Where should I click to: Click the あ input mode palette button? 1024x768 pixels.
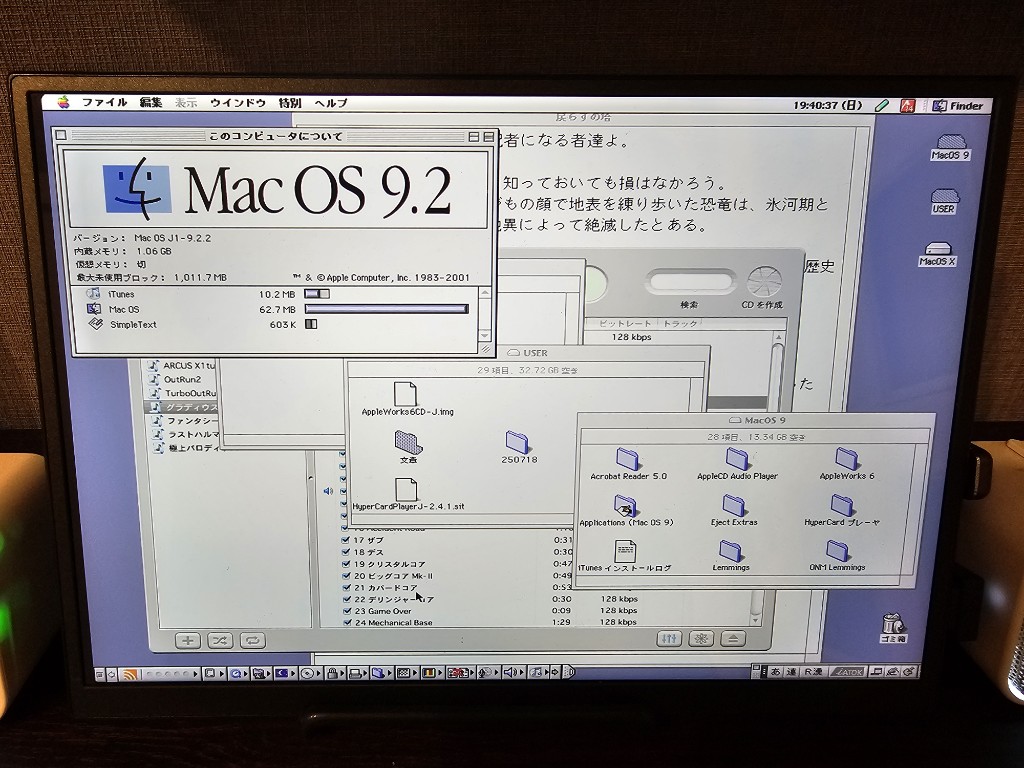[x=775, y=671]
